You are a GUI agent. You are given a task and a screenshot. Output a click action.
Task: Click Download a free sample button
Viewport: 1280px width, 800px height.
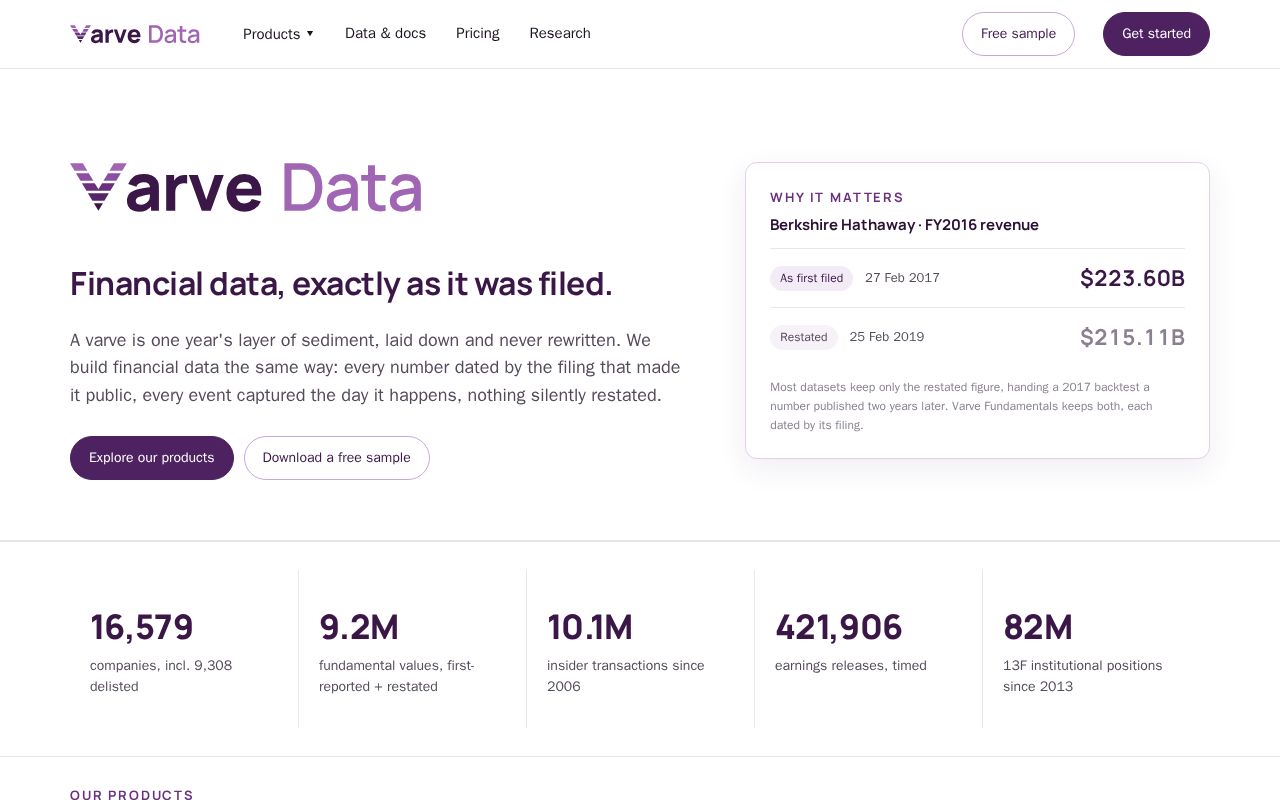coord(337,458)
